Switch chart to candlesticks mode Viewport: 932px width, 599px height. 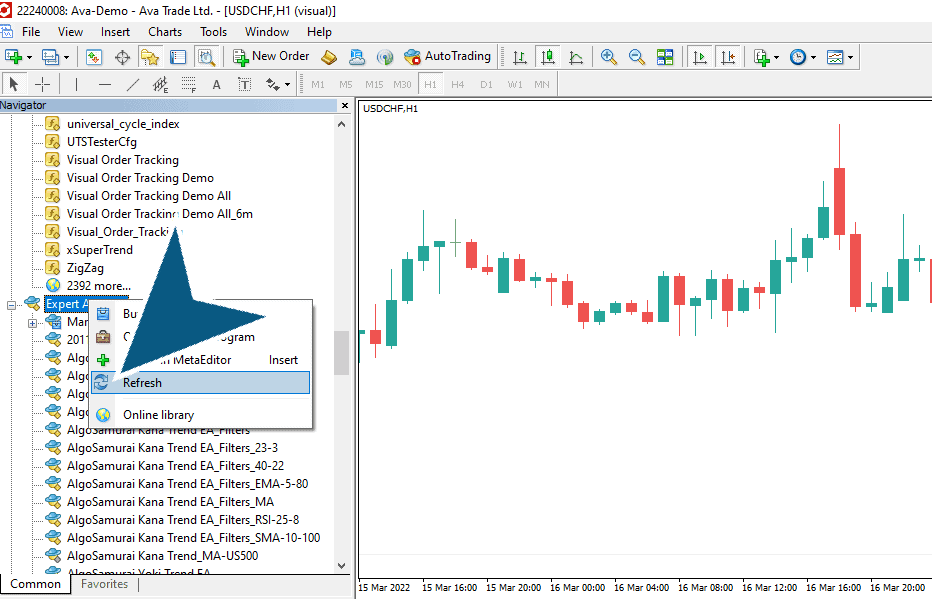click(547, 57)
